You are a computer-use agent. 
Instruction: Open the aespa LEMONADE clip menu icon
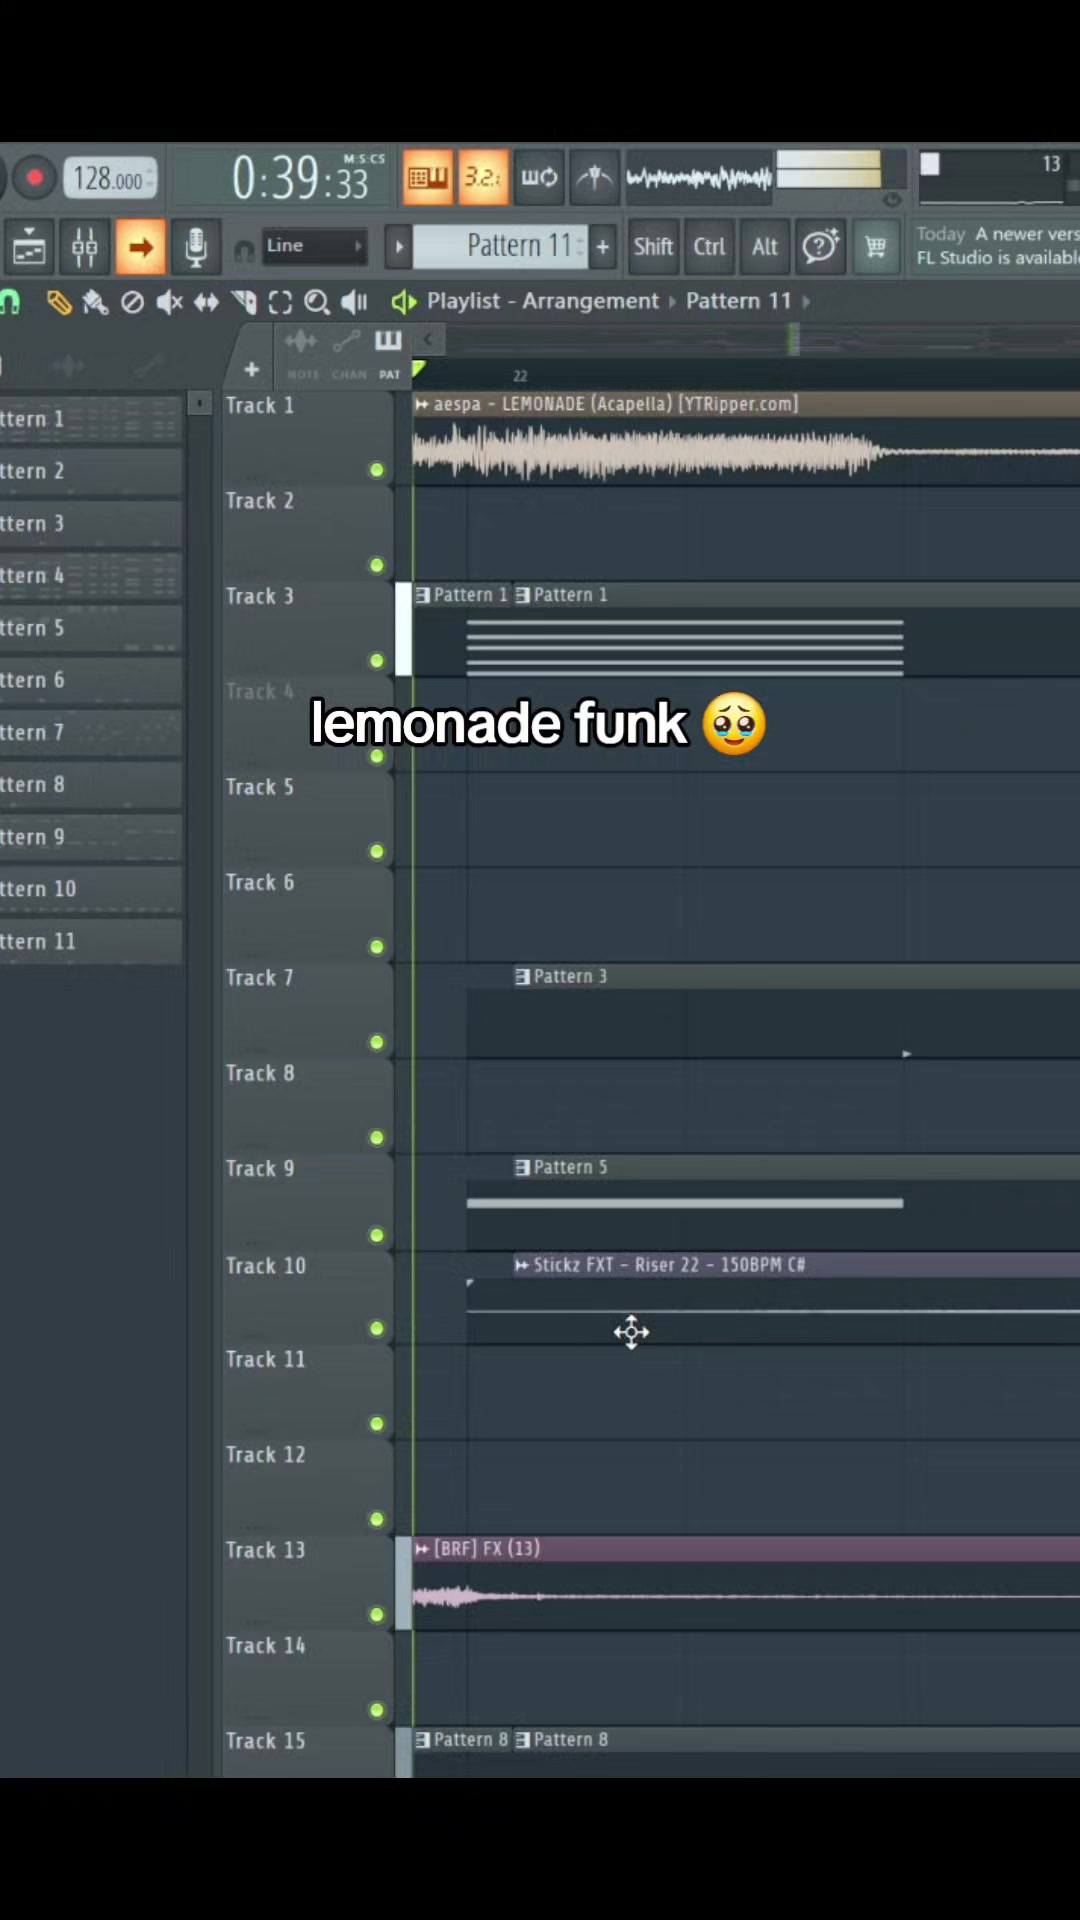(422, 405)
